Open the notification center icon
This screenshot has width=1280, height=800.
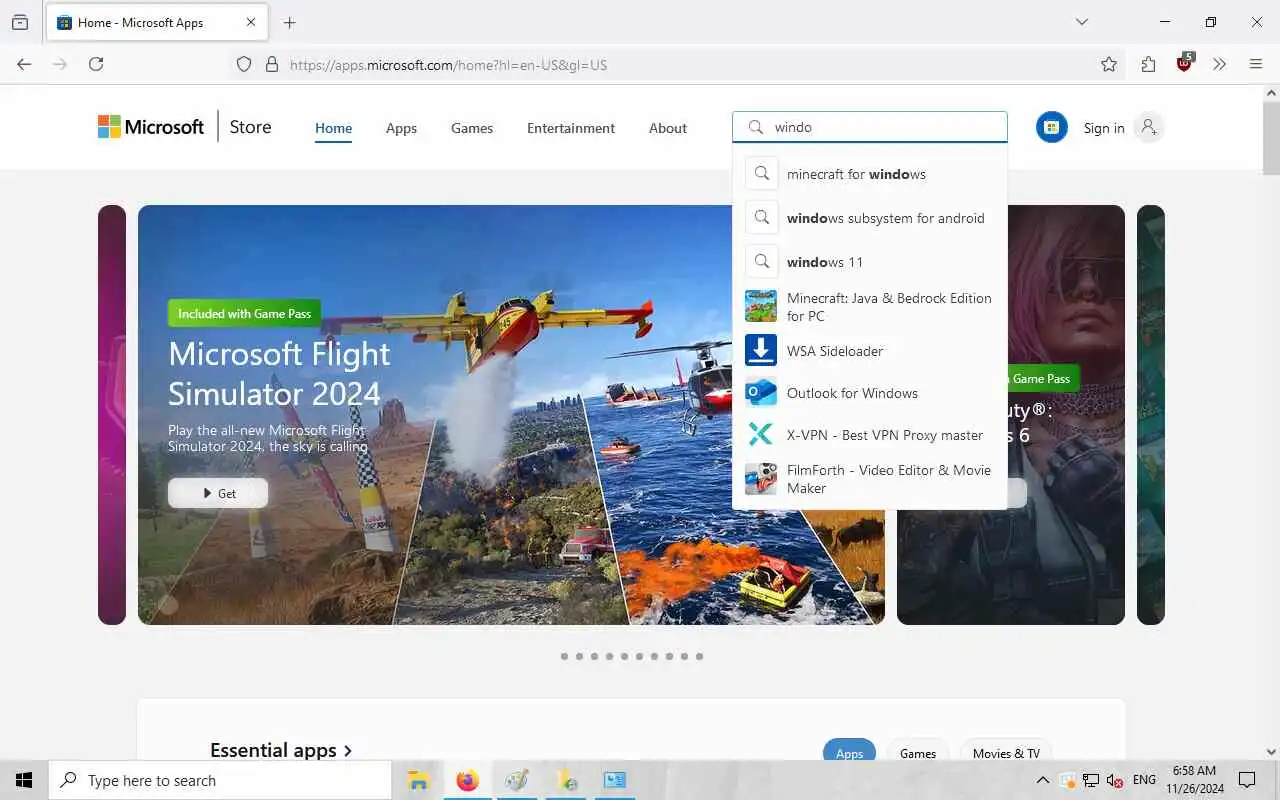pyautogui.click(x=1247, y=780)
